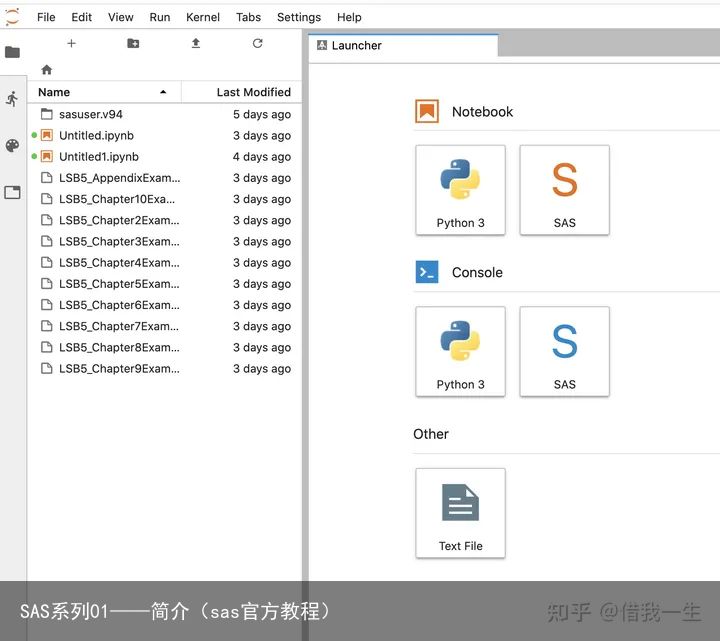720x641 pixels.
Task: Open the Running Kernels sidebar tab
Action: tap(12, 99)
